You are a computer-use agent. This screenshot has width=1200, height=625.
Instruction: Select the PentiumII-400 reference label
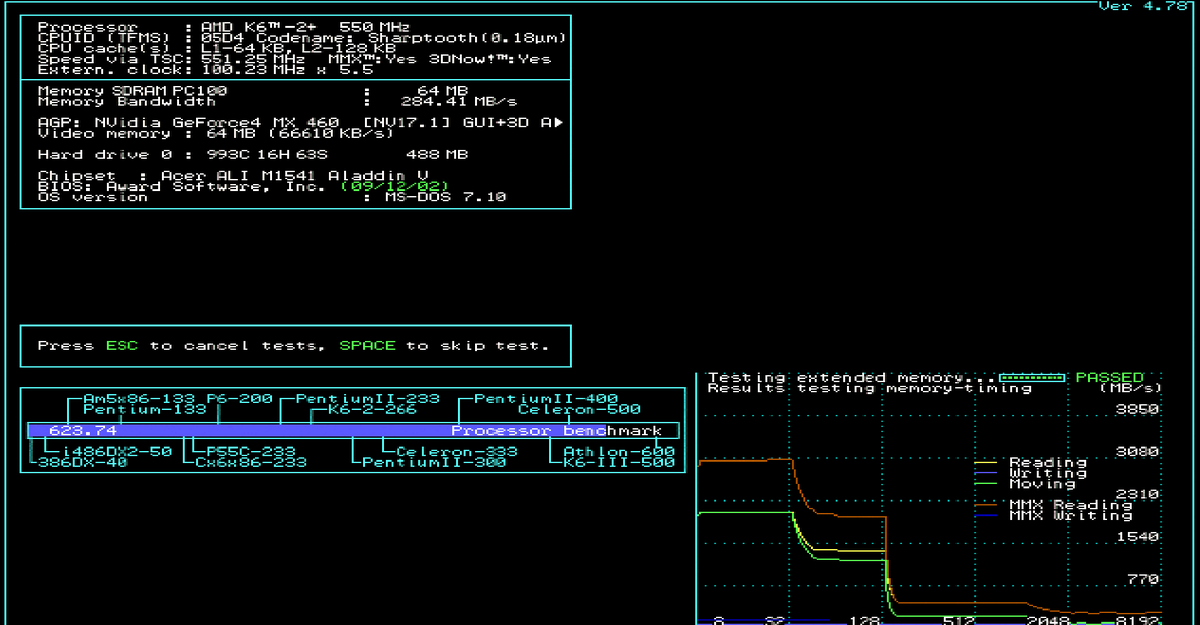tap(546, 398)
